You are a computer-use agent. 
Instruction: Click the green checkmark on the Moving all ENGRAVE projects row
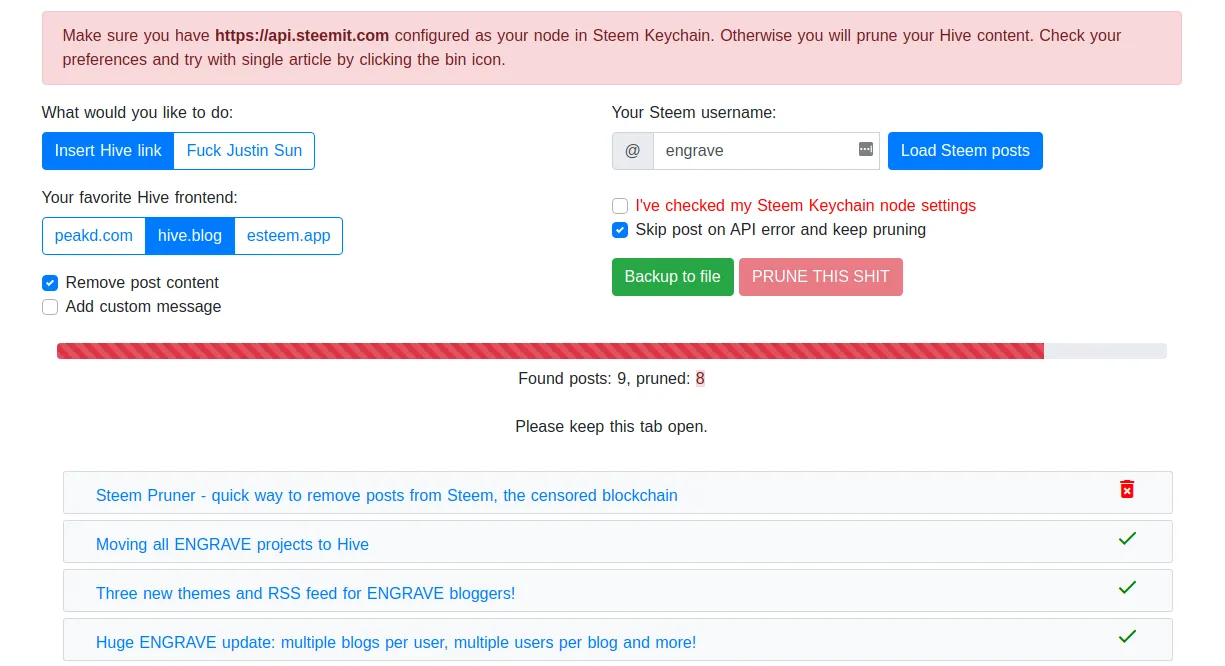[x=1127, y=538]
